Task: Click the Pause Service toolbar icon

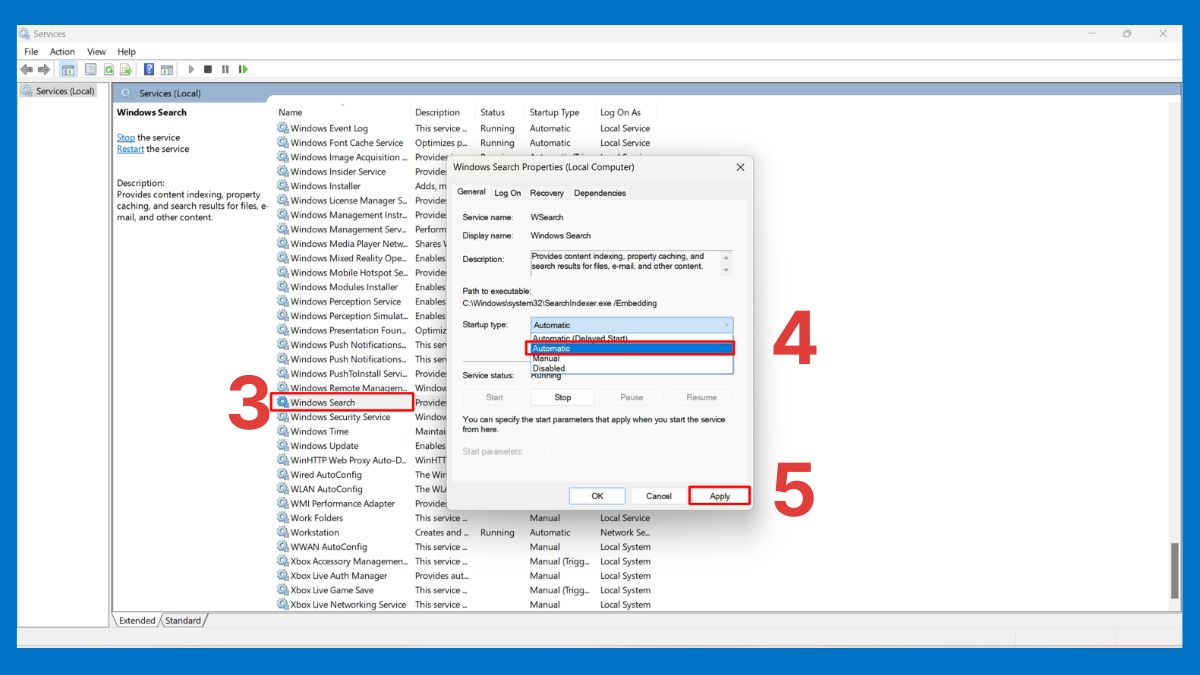Action: pyautogui.click(x=225, y=69)
